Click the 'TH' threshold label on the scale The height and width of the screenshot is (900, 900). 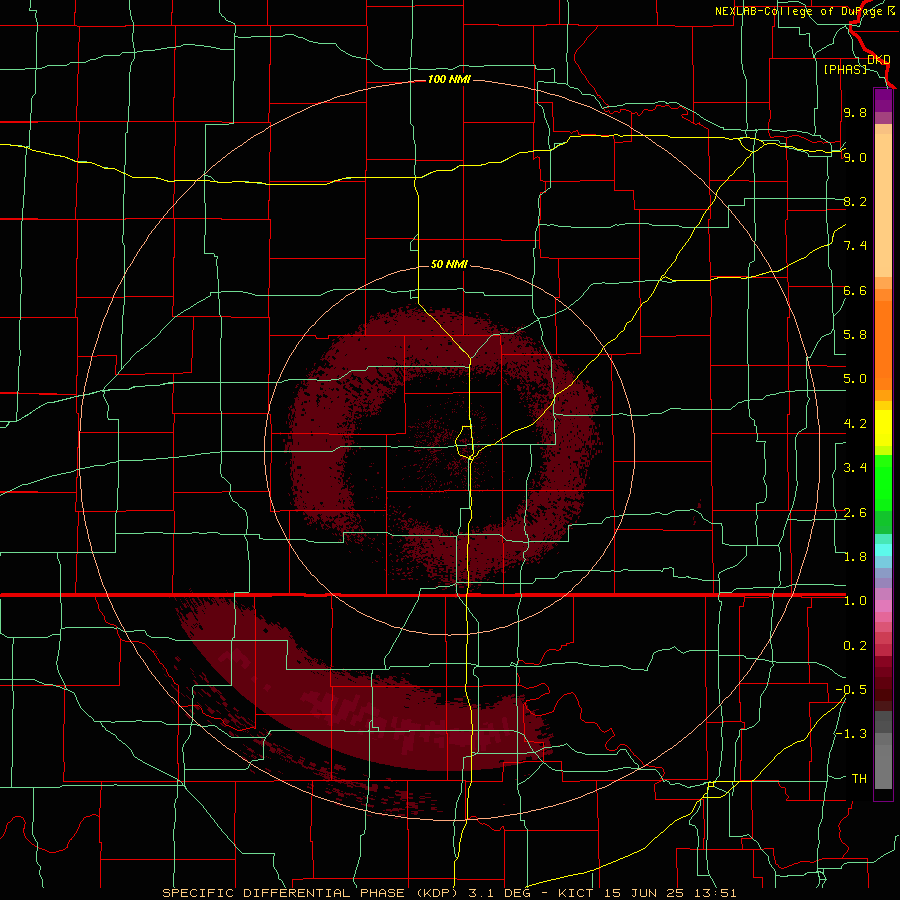859,779
